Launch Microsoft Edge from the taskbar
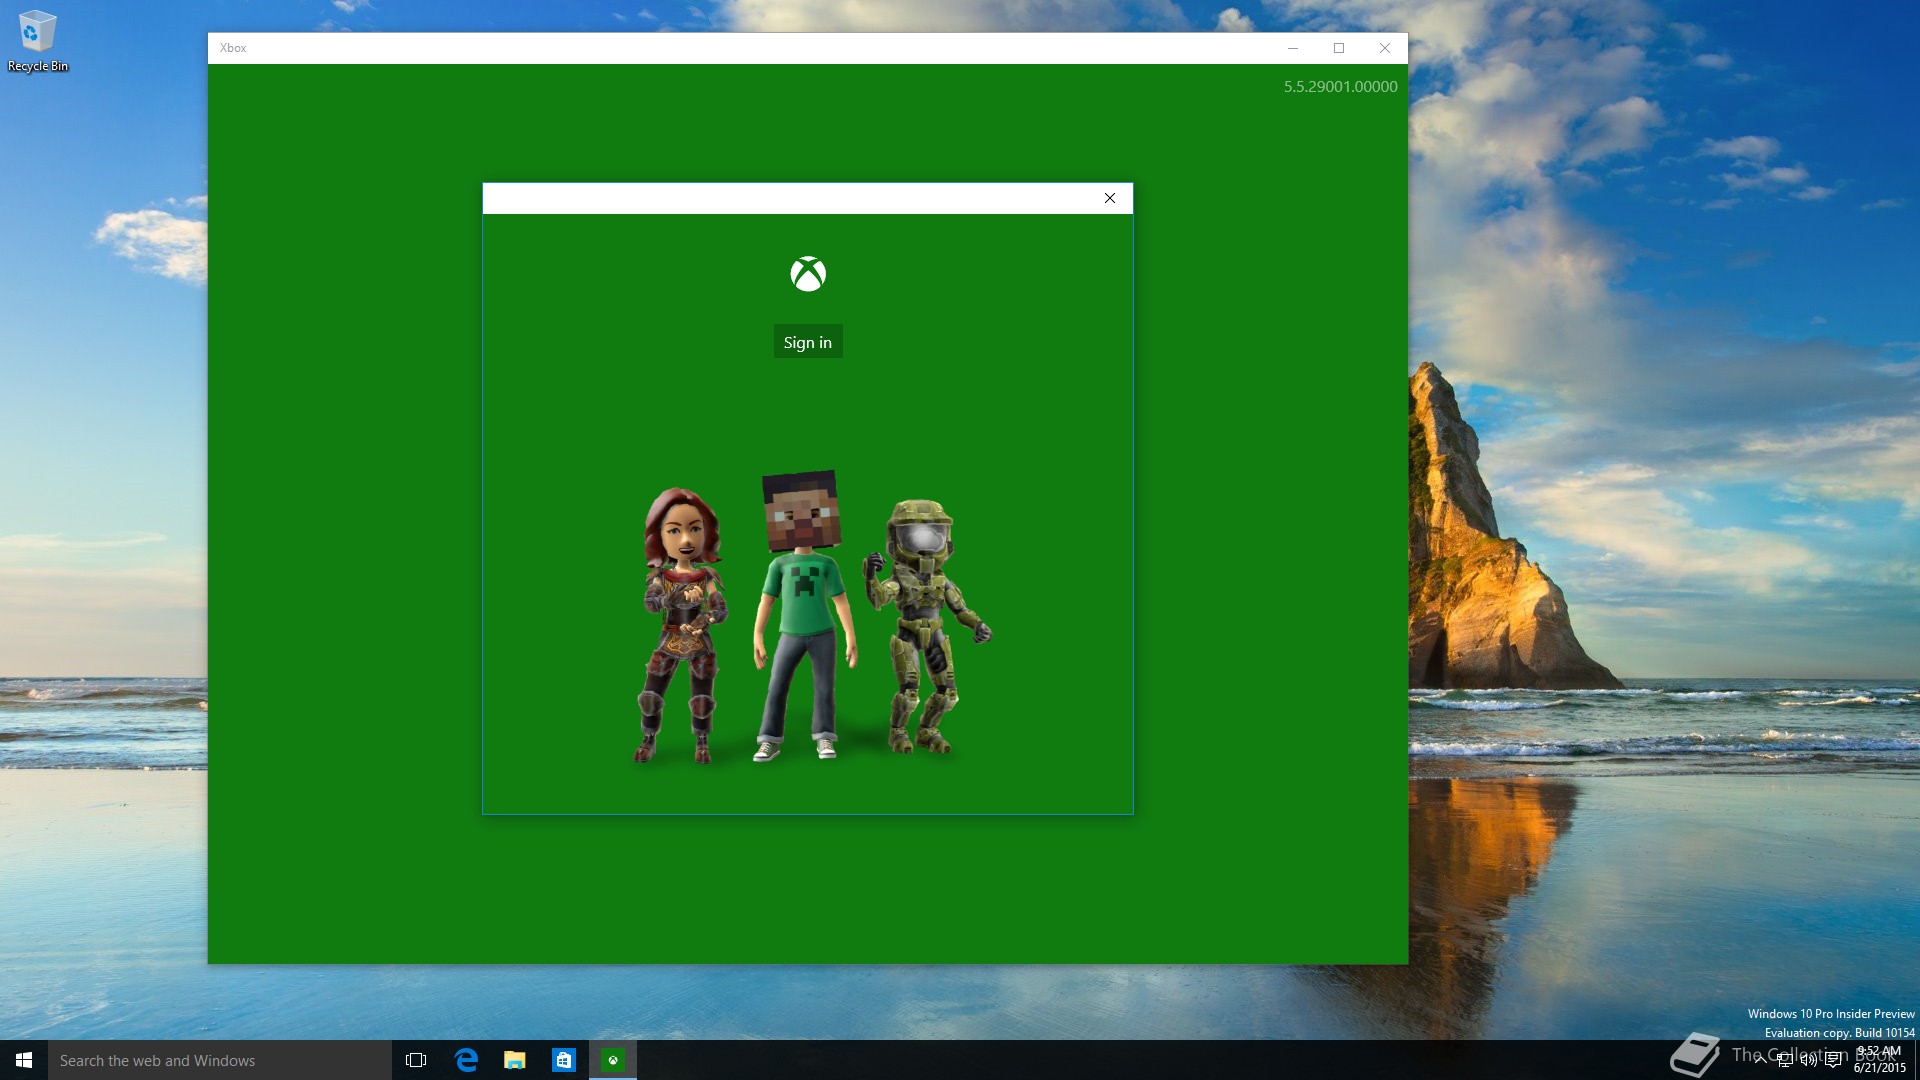This screenshot has width=1920, height=1080. [x=466, y=1060]
